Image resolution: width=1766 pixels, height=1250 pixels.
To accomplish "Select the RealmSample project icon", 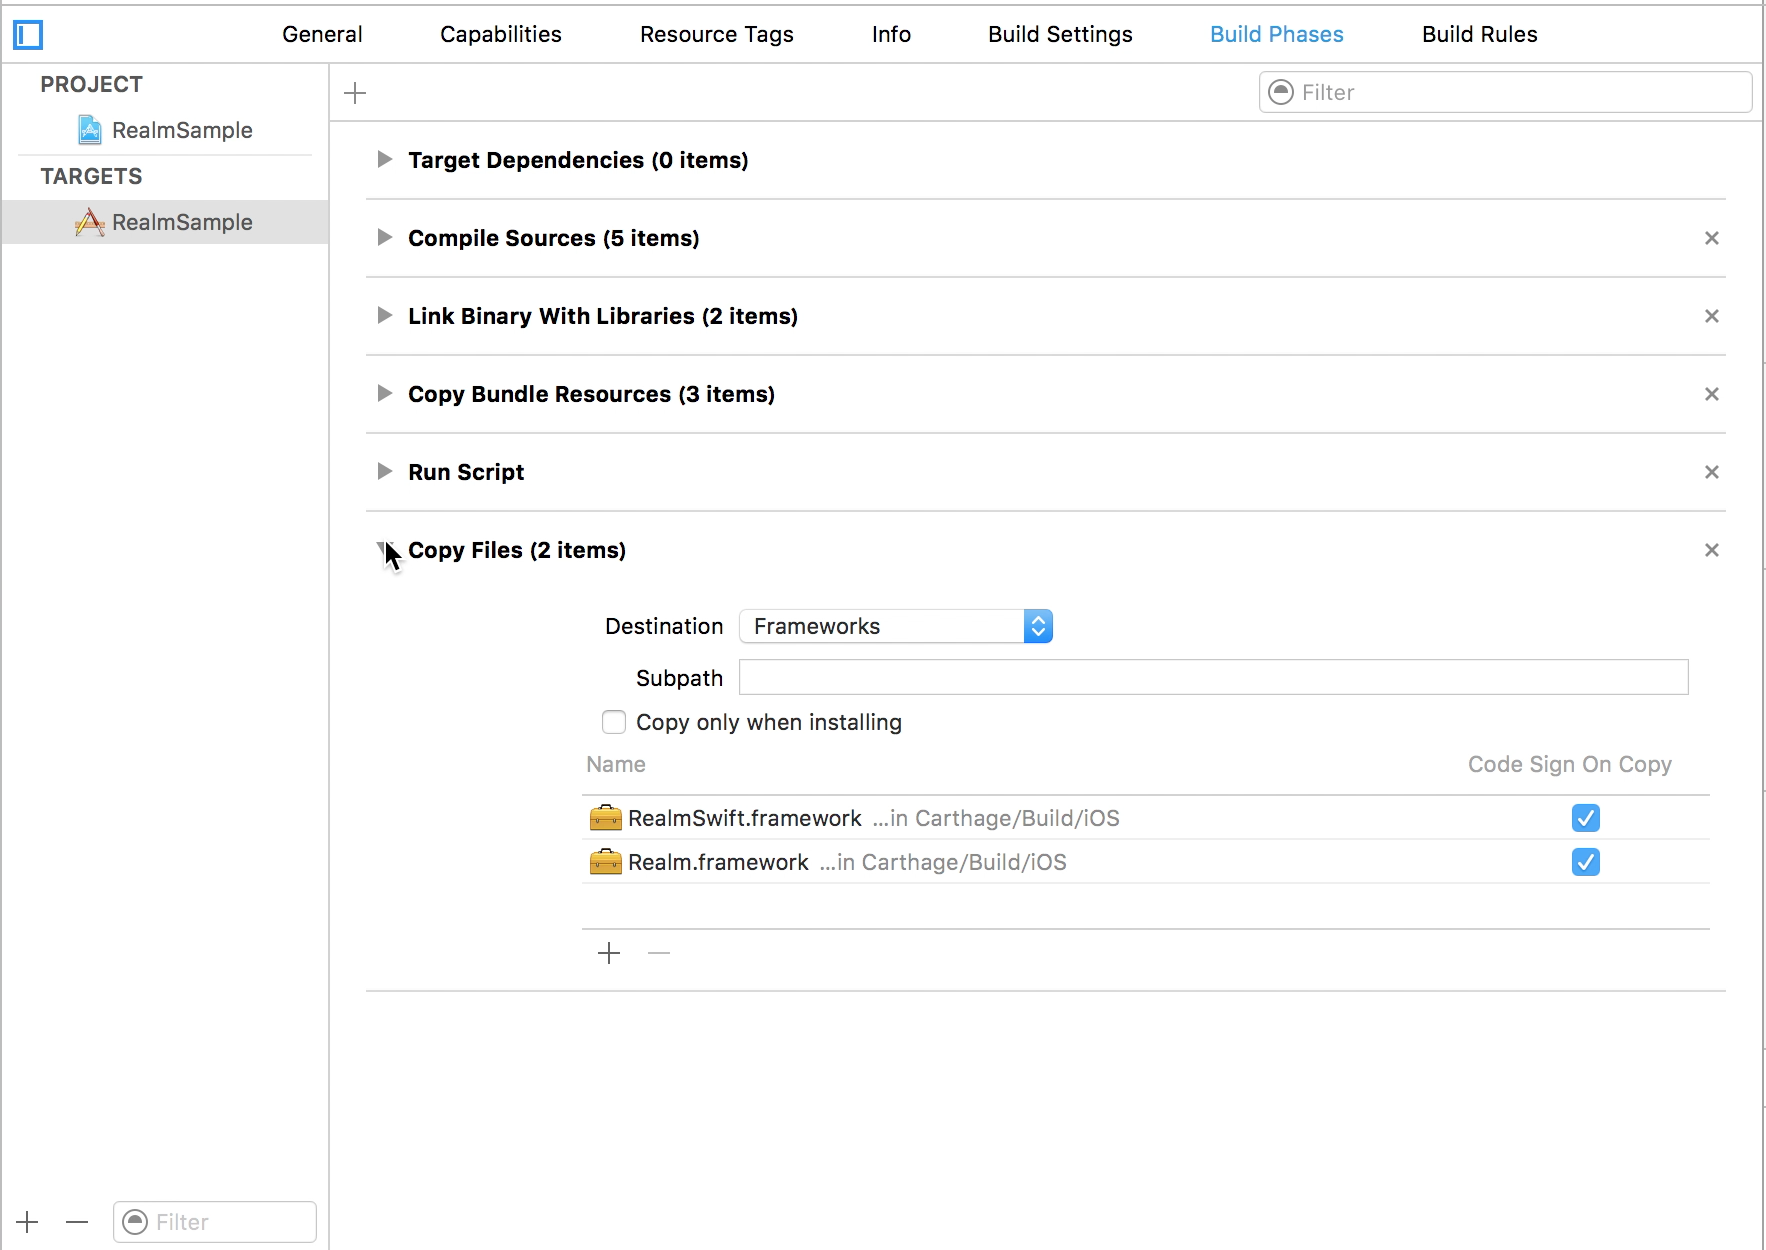I will (90, 130).
